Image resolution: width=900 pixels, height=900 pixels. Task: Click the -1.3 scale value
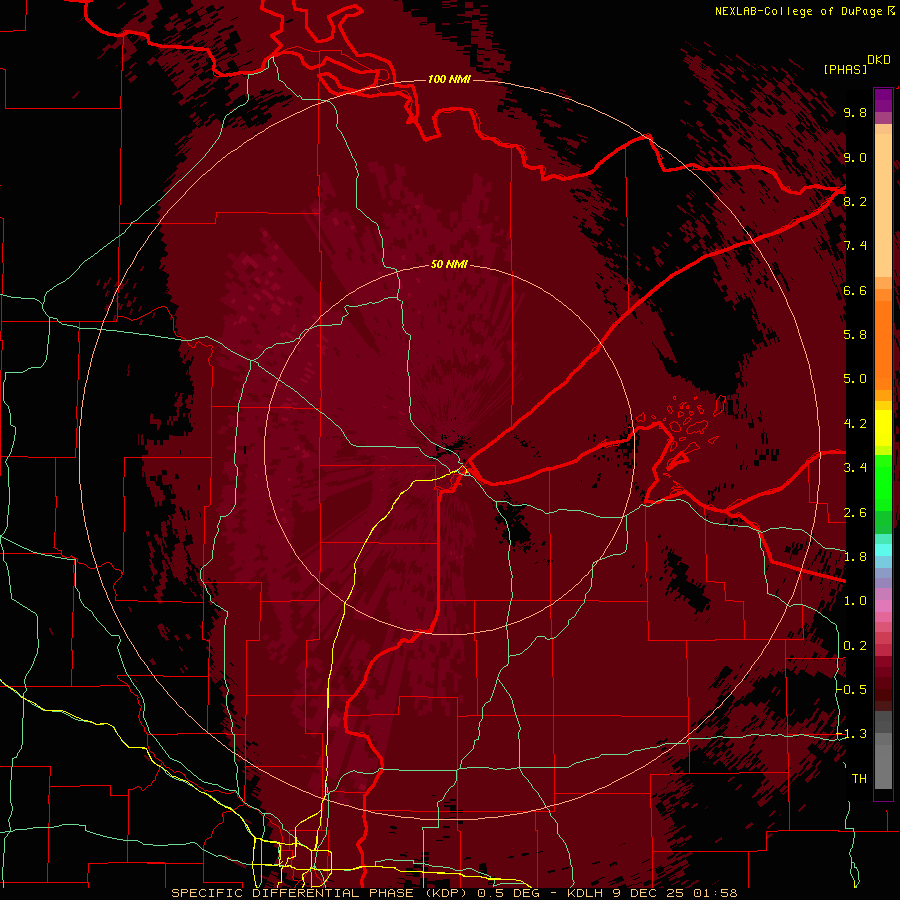click(852, 734)
